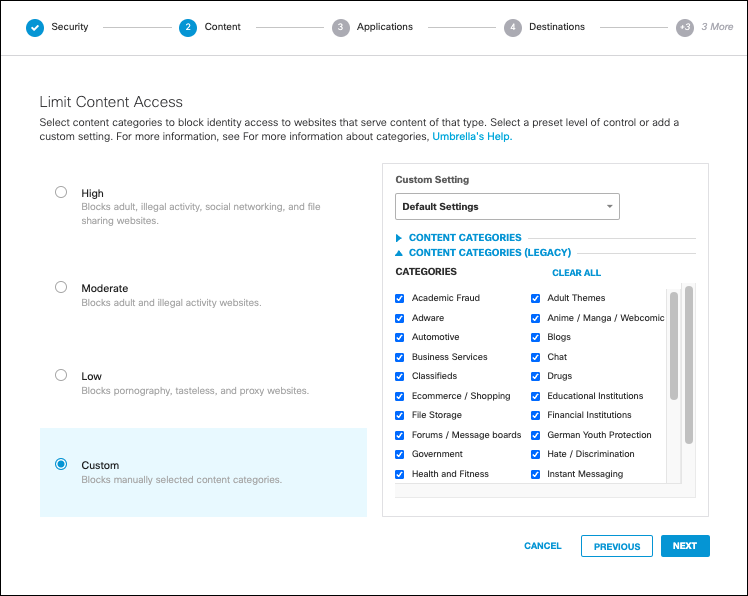
Task: Open the 3 More steps label
Action: click(717, 27)
